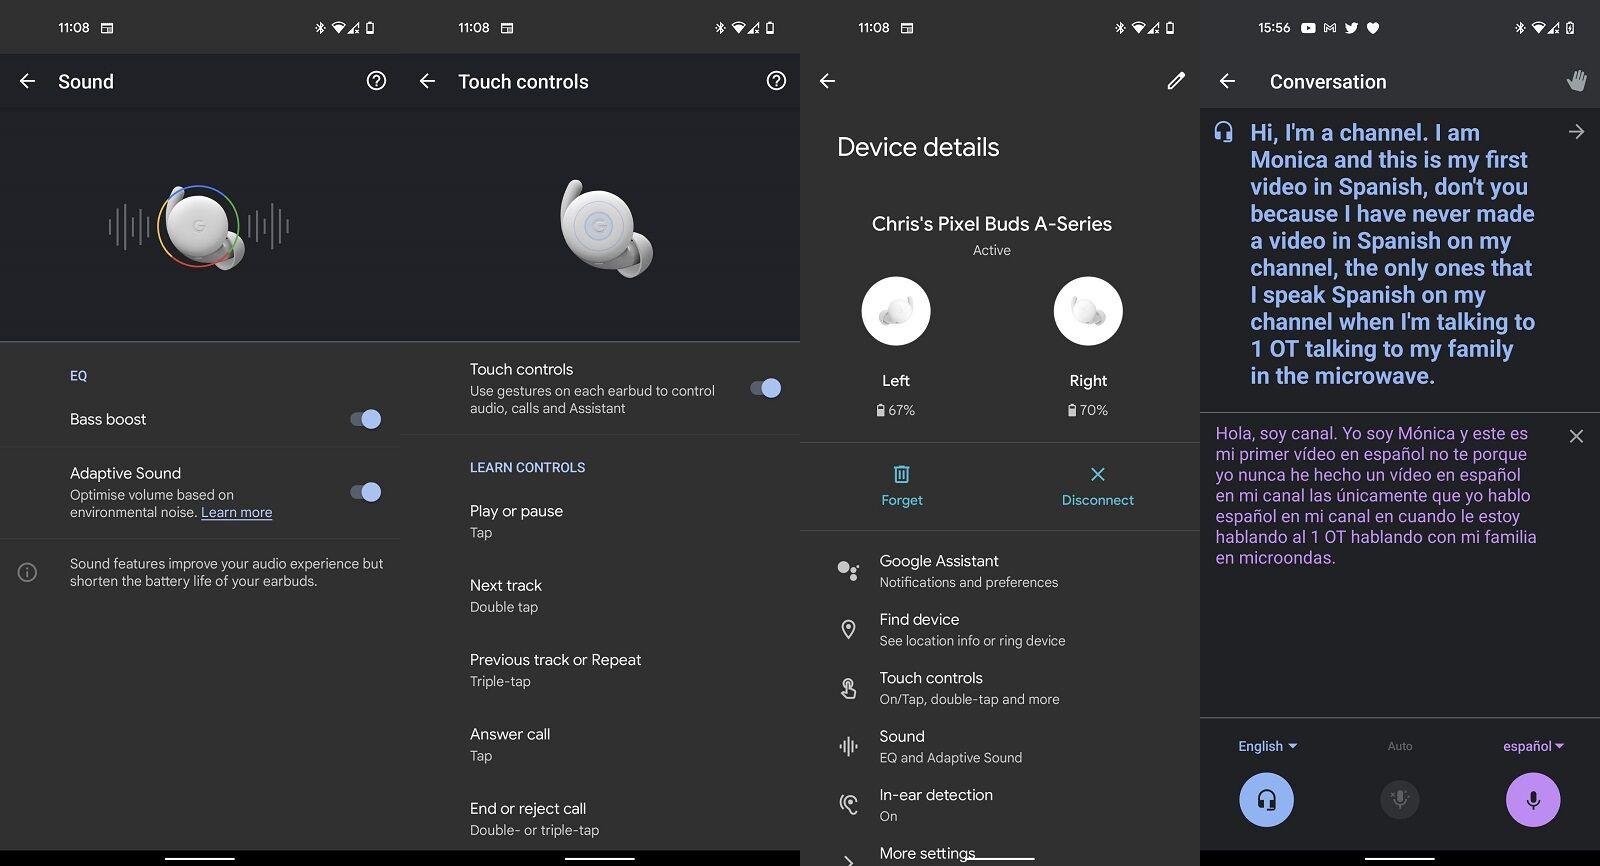Tap the Auto label between languages
1600x866 pixels.
1400,746
